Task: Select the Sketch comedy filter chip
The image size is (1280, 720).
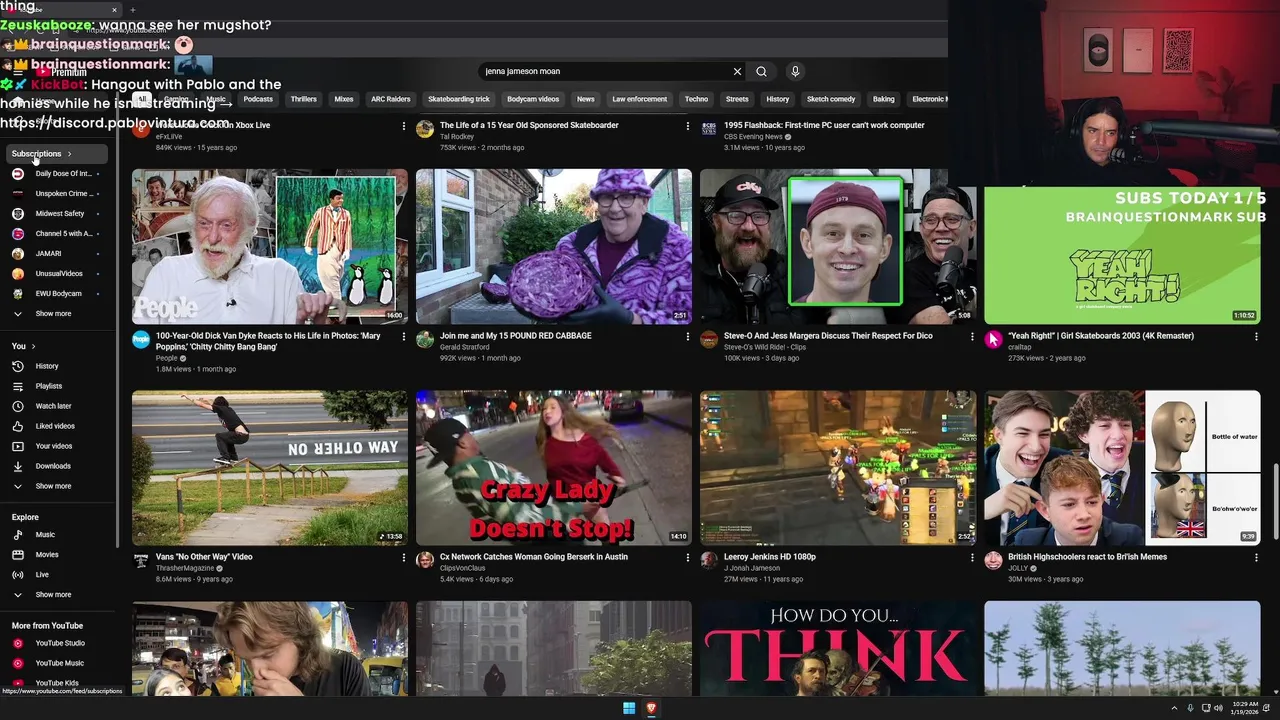Action: tap(831, 99)
